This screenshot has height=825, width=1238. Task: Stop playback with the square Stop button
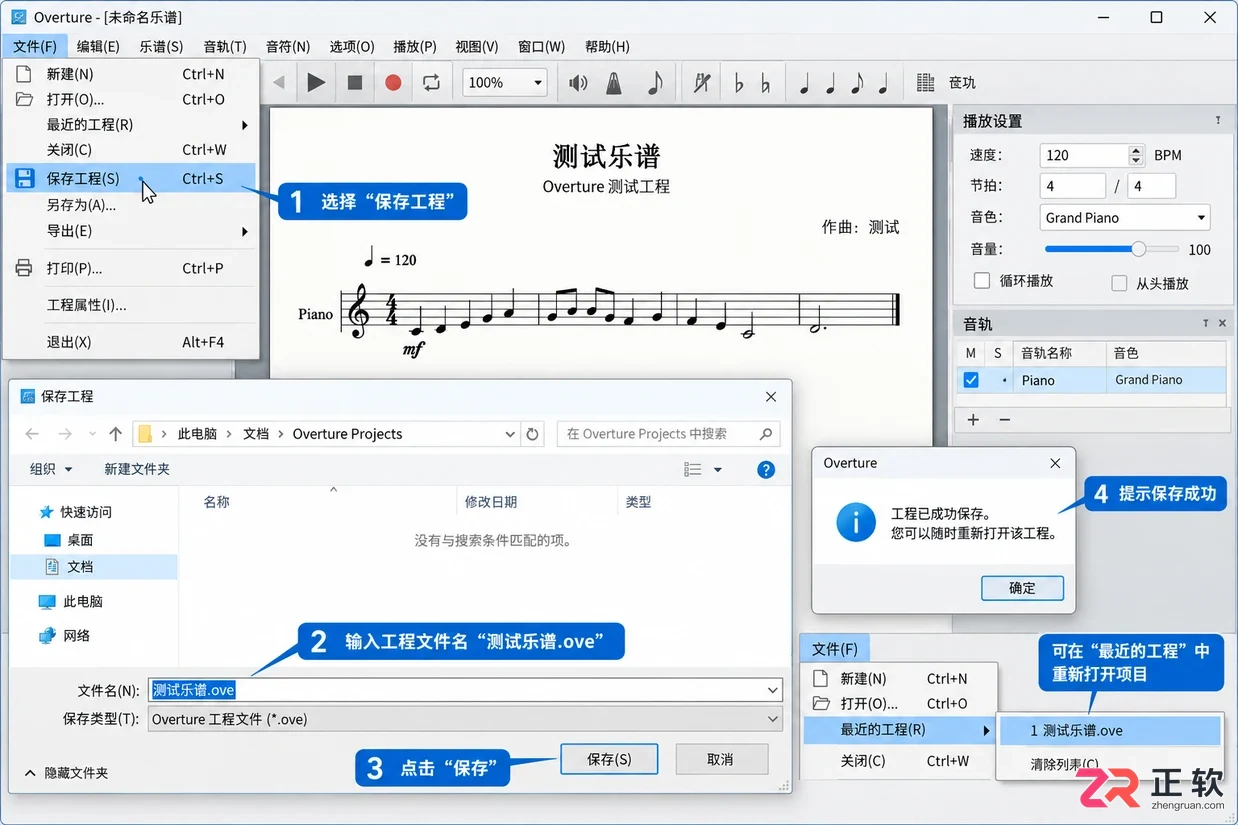[355, 83]
